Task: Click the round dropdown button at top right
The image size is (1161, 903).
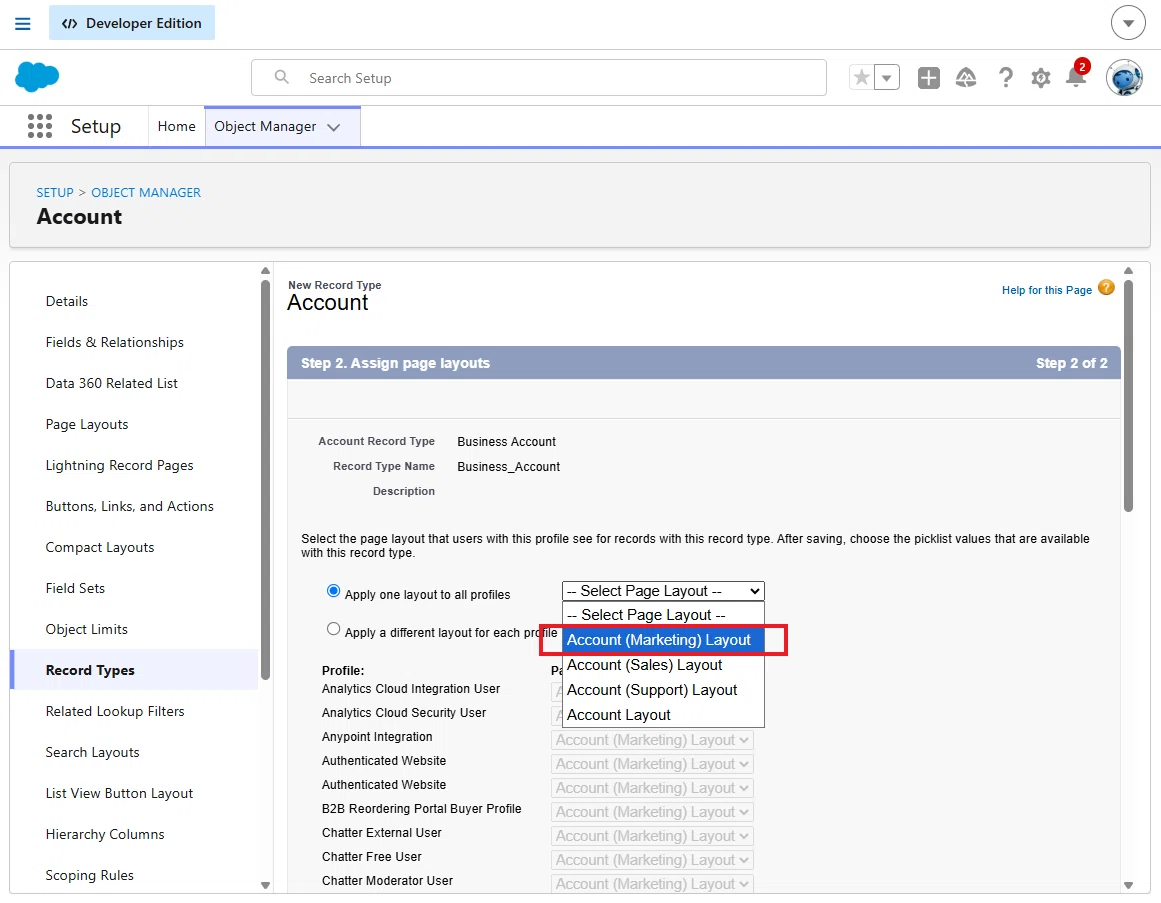Action: pyautogui.click(x=1128, y=24)
